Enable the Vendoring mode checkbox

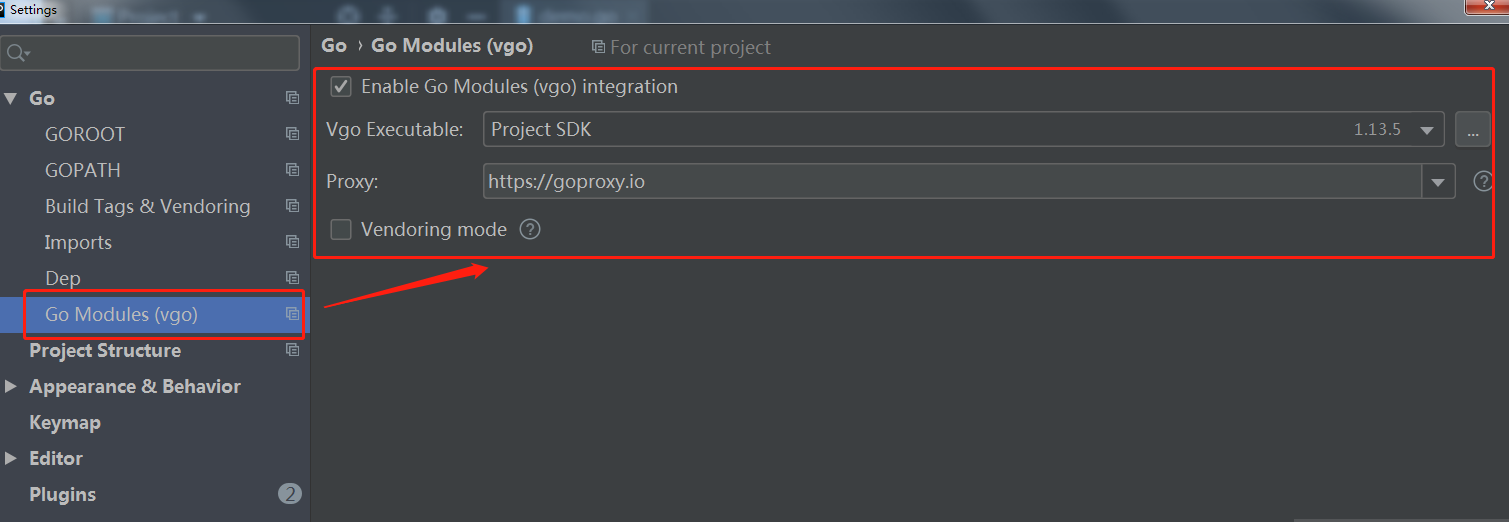pos(341,230)
